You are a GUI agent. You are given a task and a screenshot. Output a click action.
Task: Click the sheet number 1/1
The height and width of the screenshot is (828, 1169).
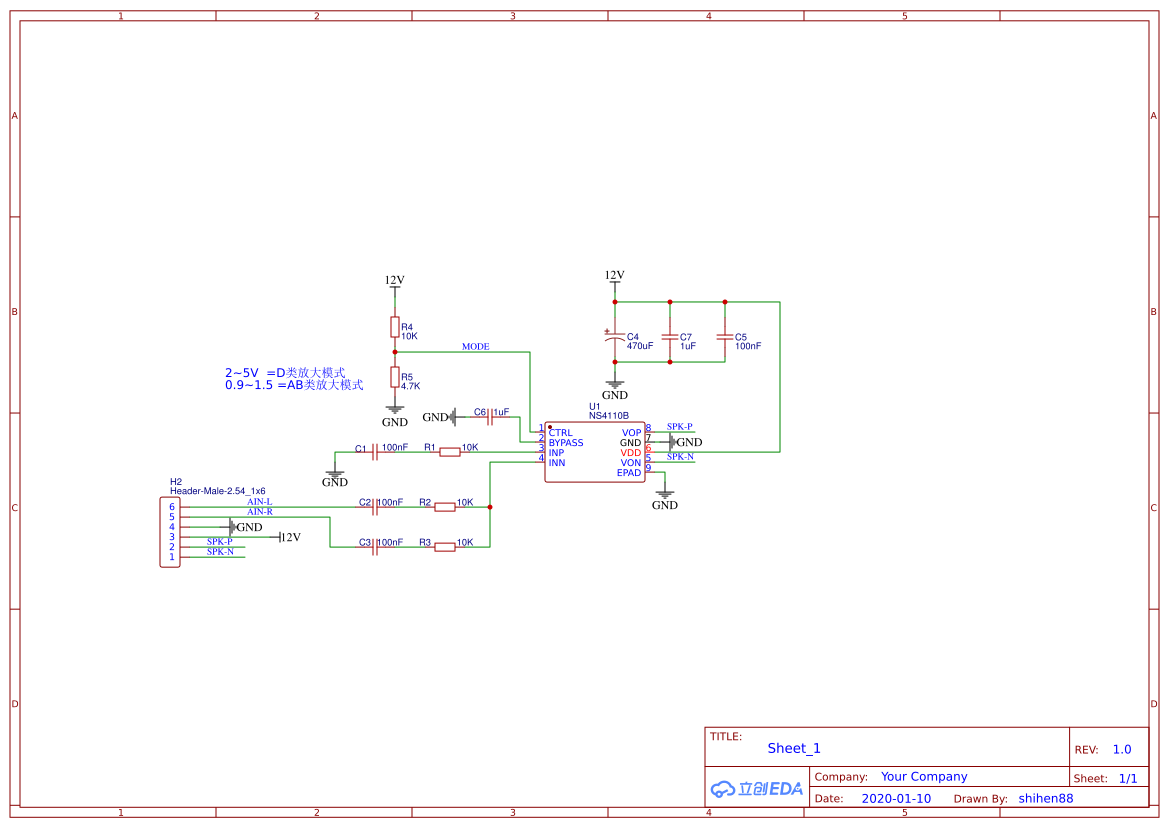coord(1128,778)
